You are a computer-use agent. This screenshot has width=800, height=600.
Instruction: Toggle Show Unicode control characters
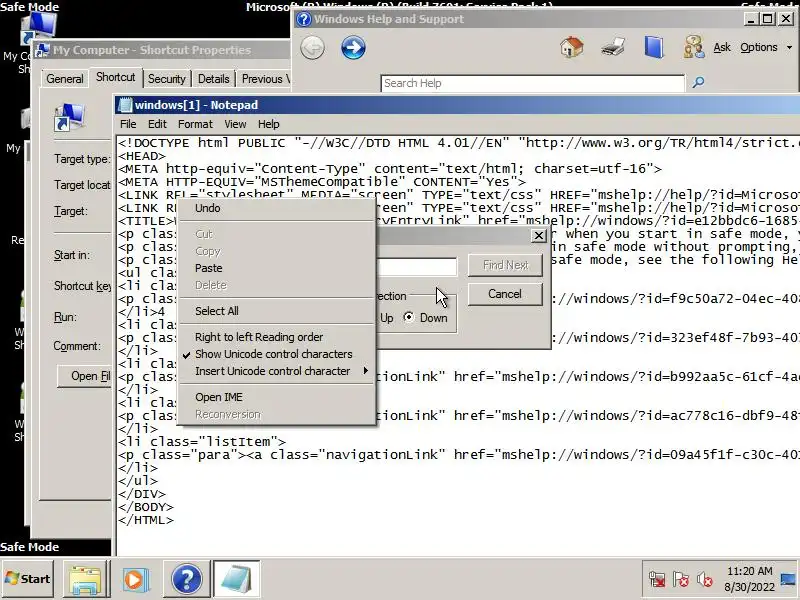(x=273, y=354)
